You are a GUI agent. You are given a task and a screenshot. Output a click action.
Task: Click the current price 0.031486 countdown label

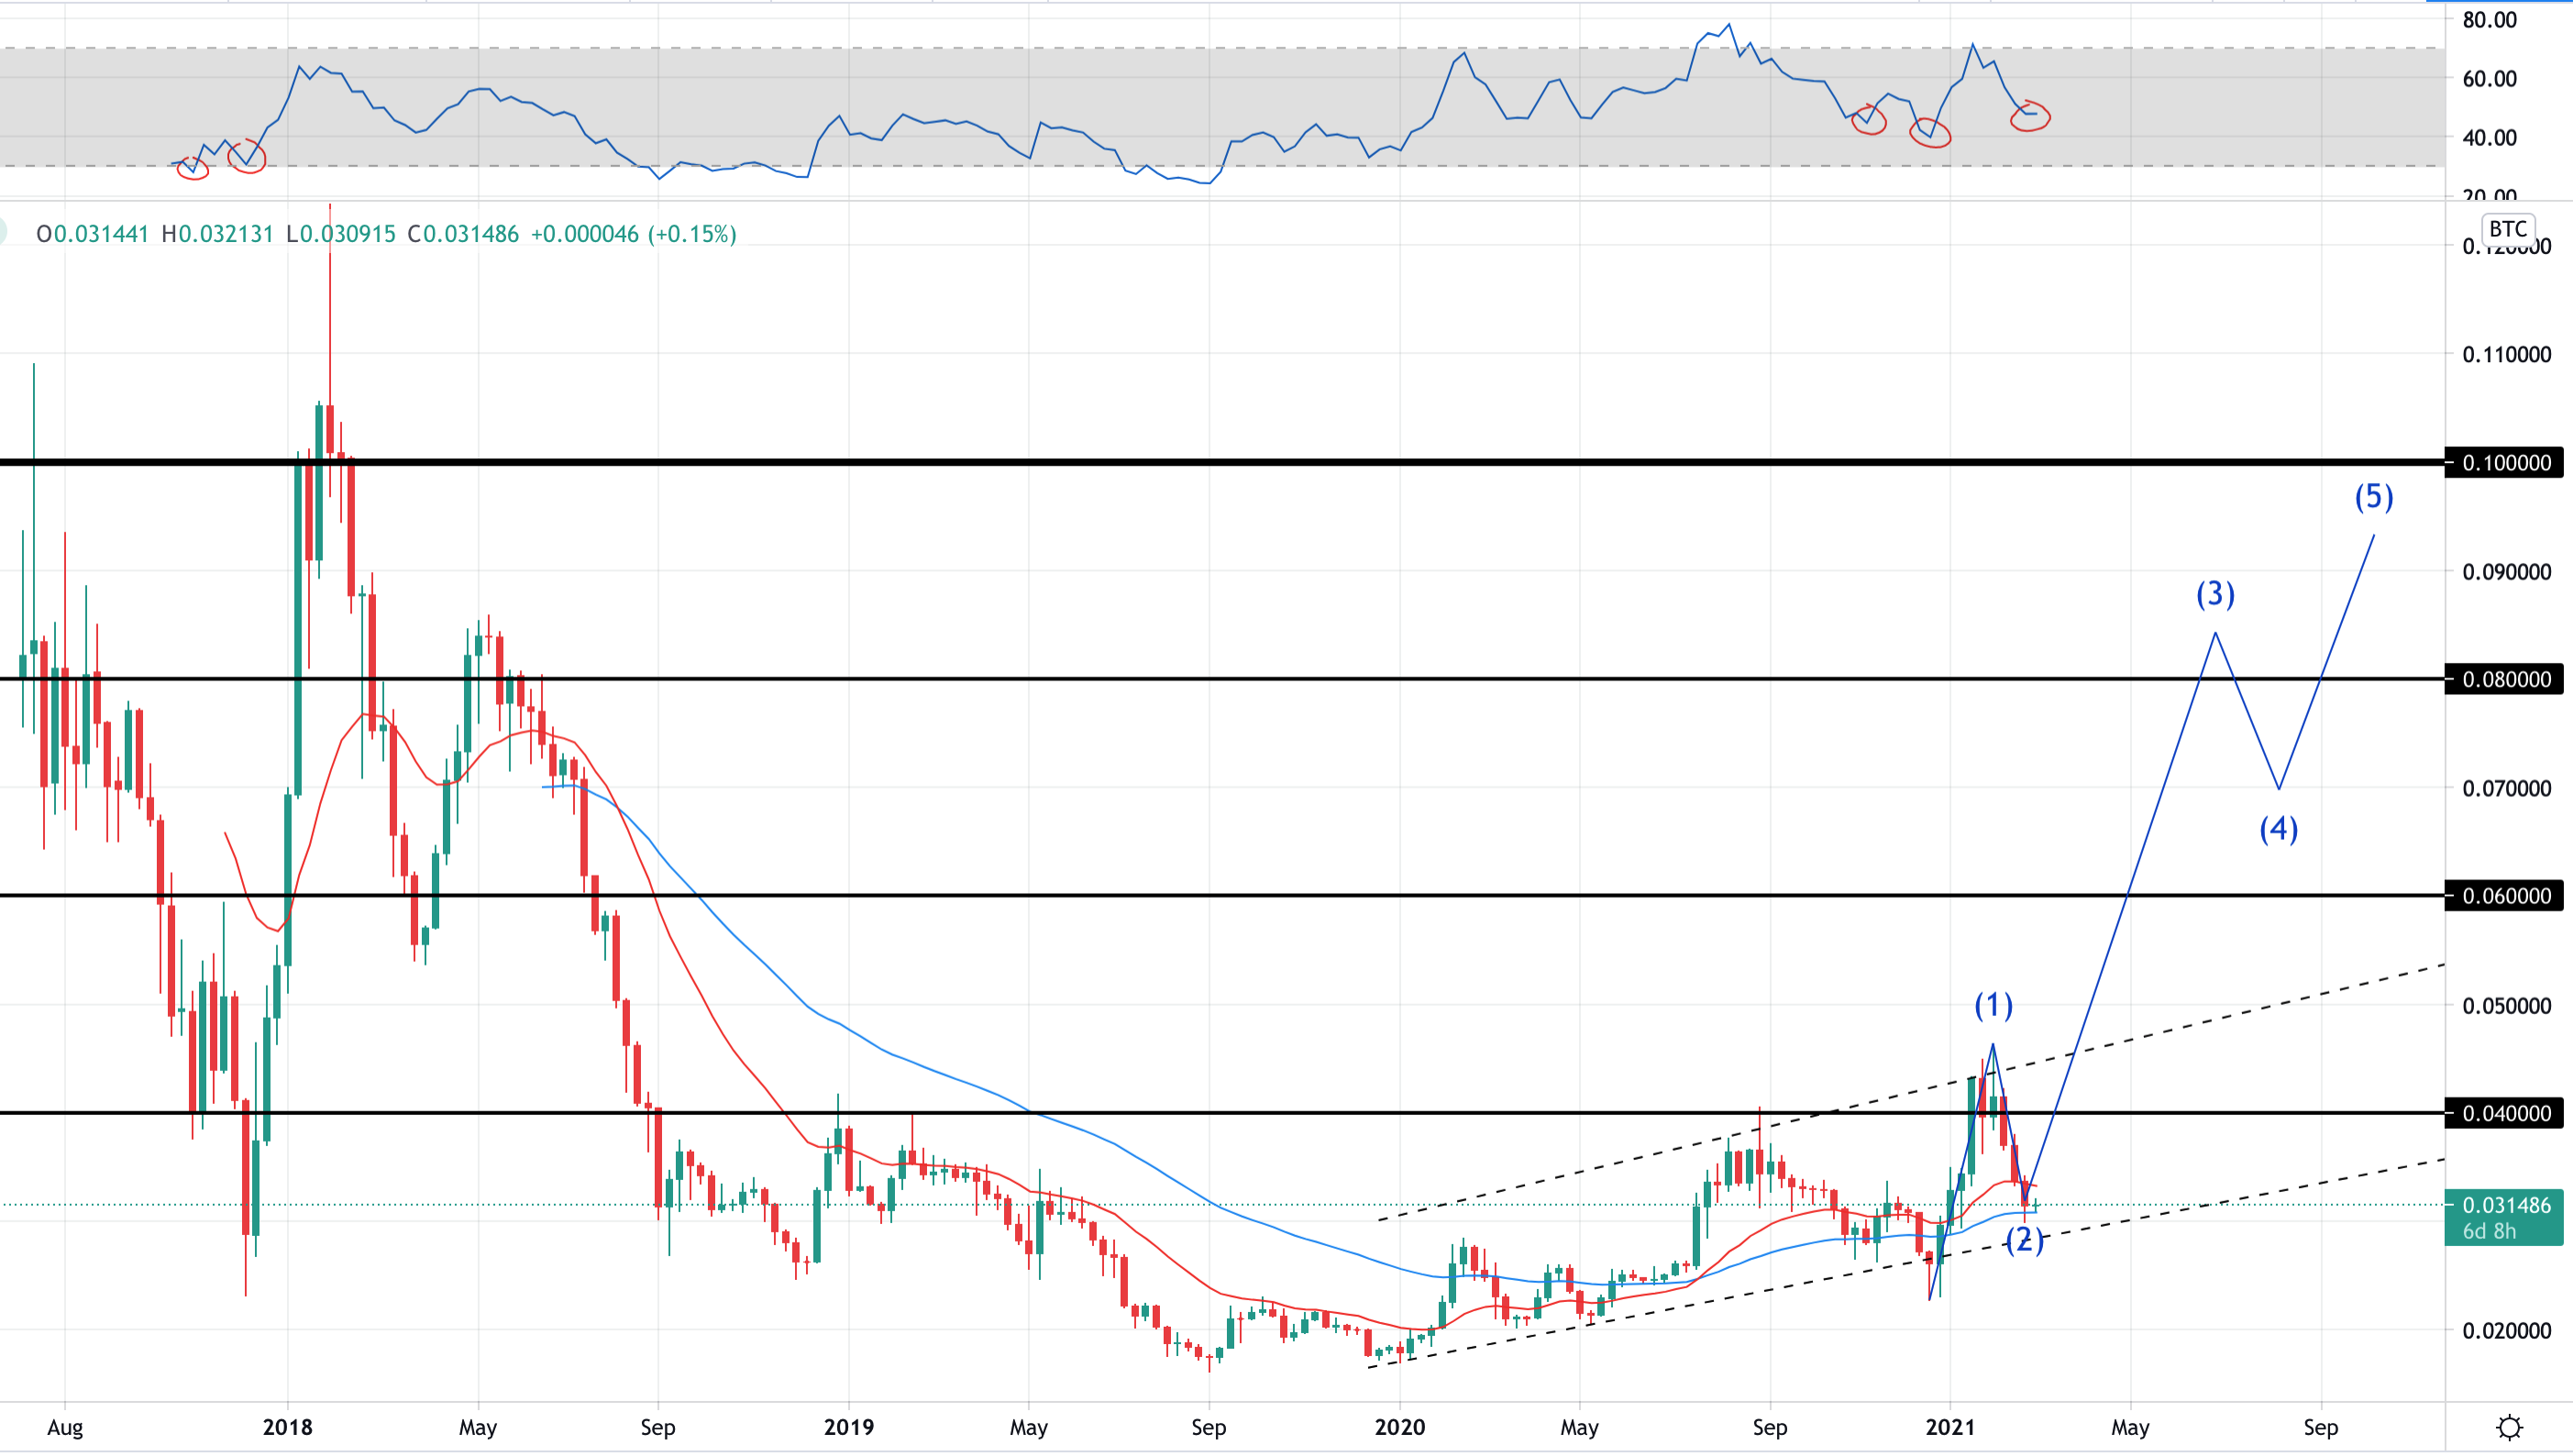2504,1217
